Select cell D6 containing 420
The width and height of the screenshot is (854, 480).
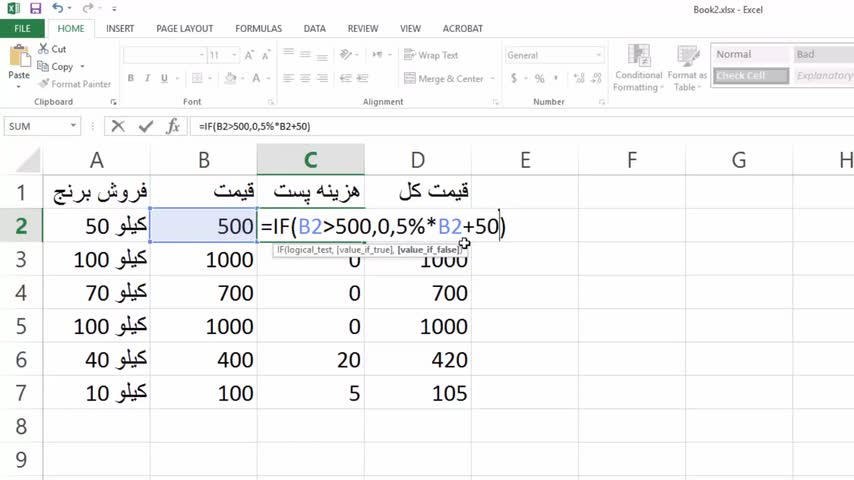click(417, 359)
